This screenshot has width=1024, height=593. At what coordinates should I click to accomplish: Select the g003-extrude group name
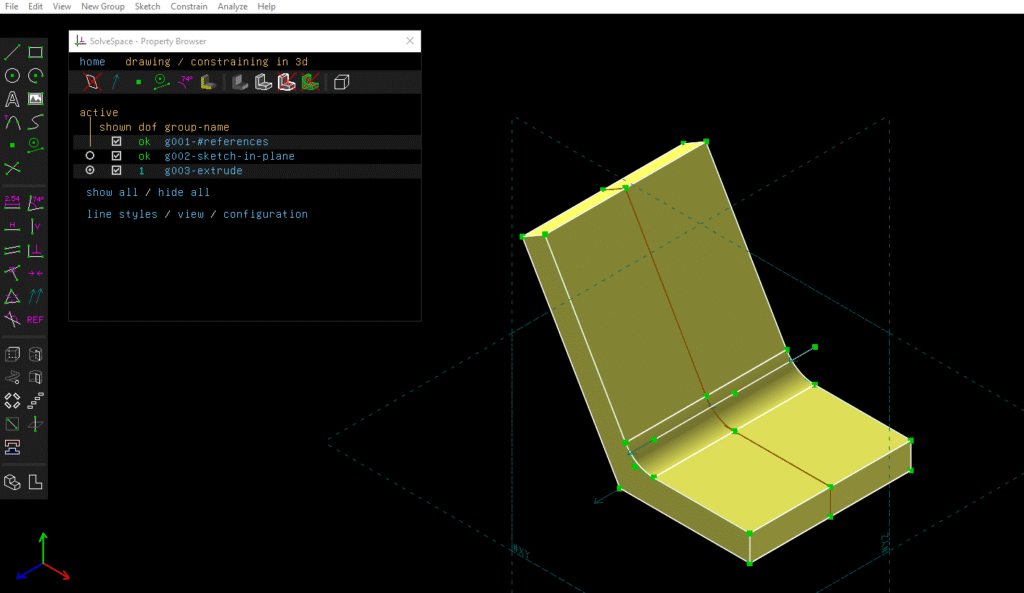tap(203, 171)
